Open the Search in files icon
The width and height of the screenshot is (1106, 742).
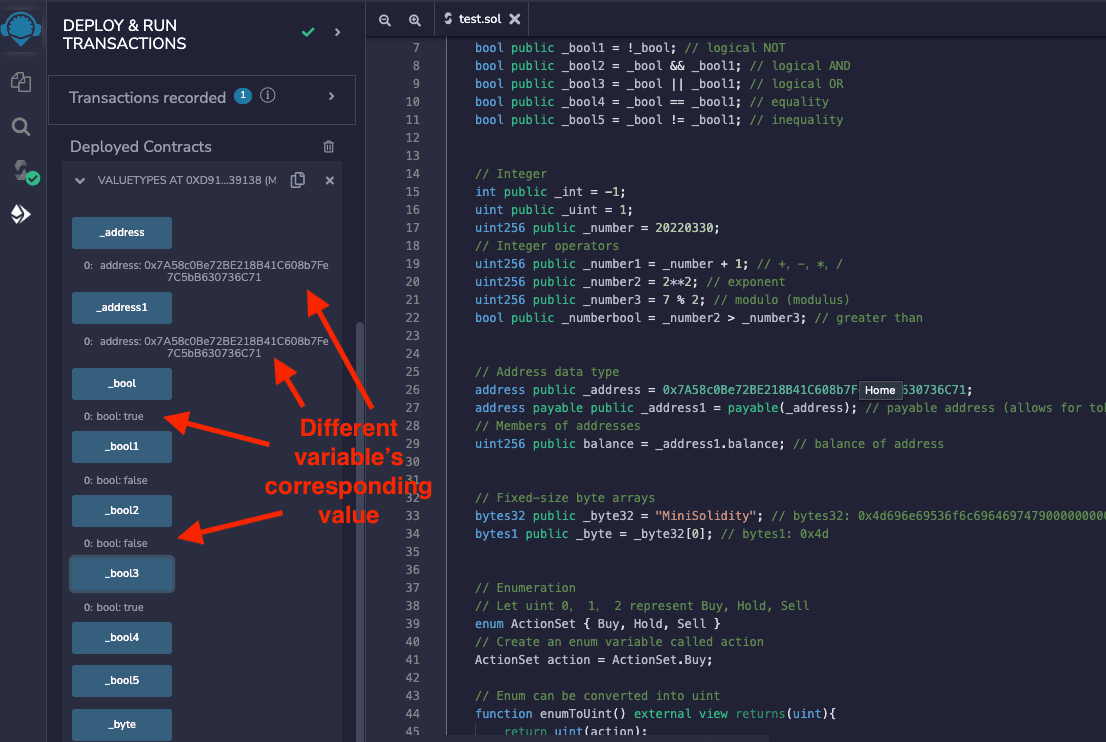(x=21, y=127)
